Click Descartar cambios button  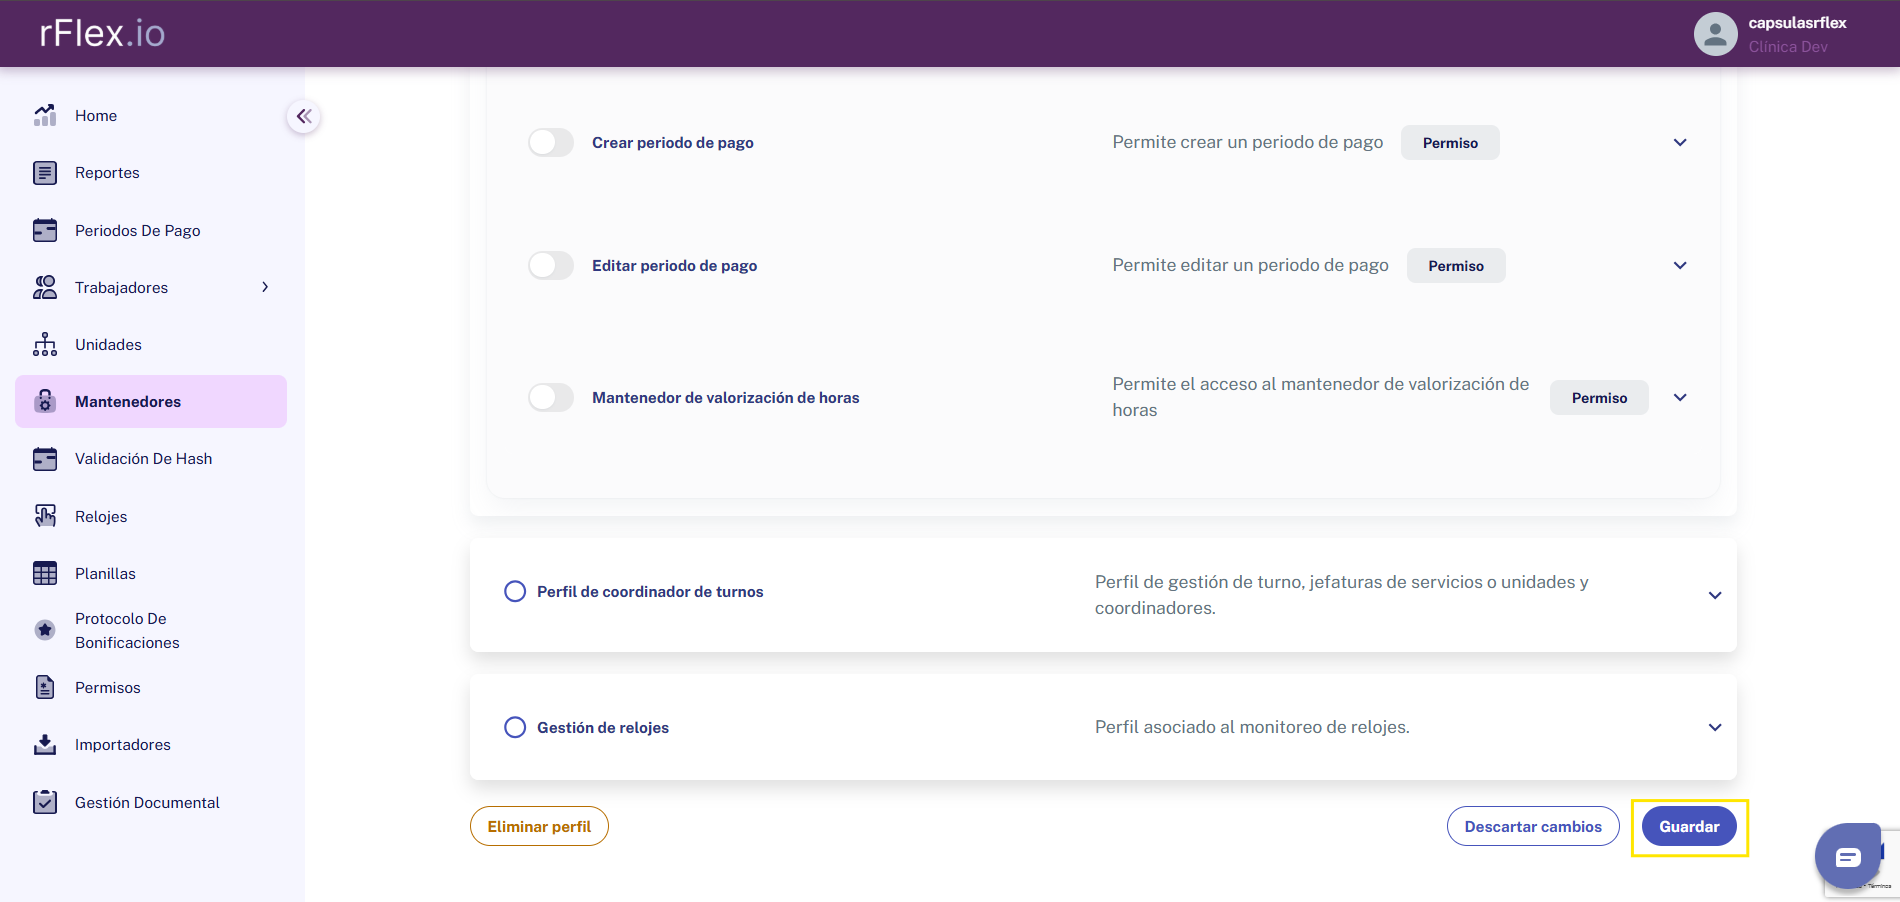[1533, 827]
